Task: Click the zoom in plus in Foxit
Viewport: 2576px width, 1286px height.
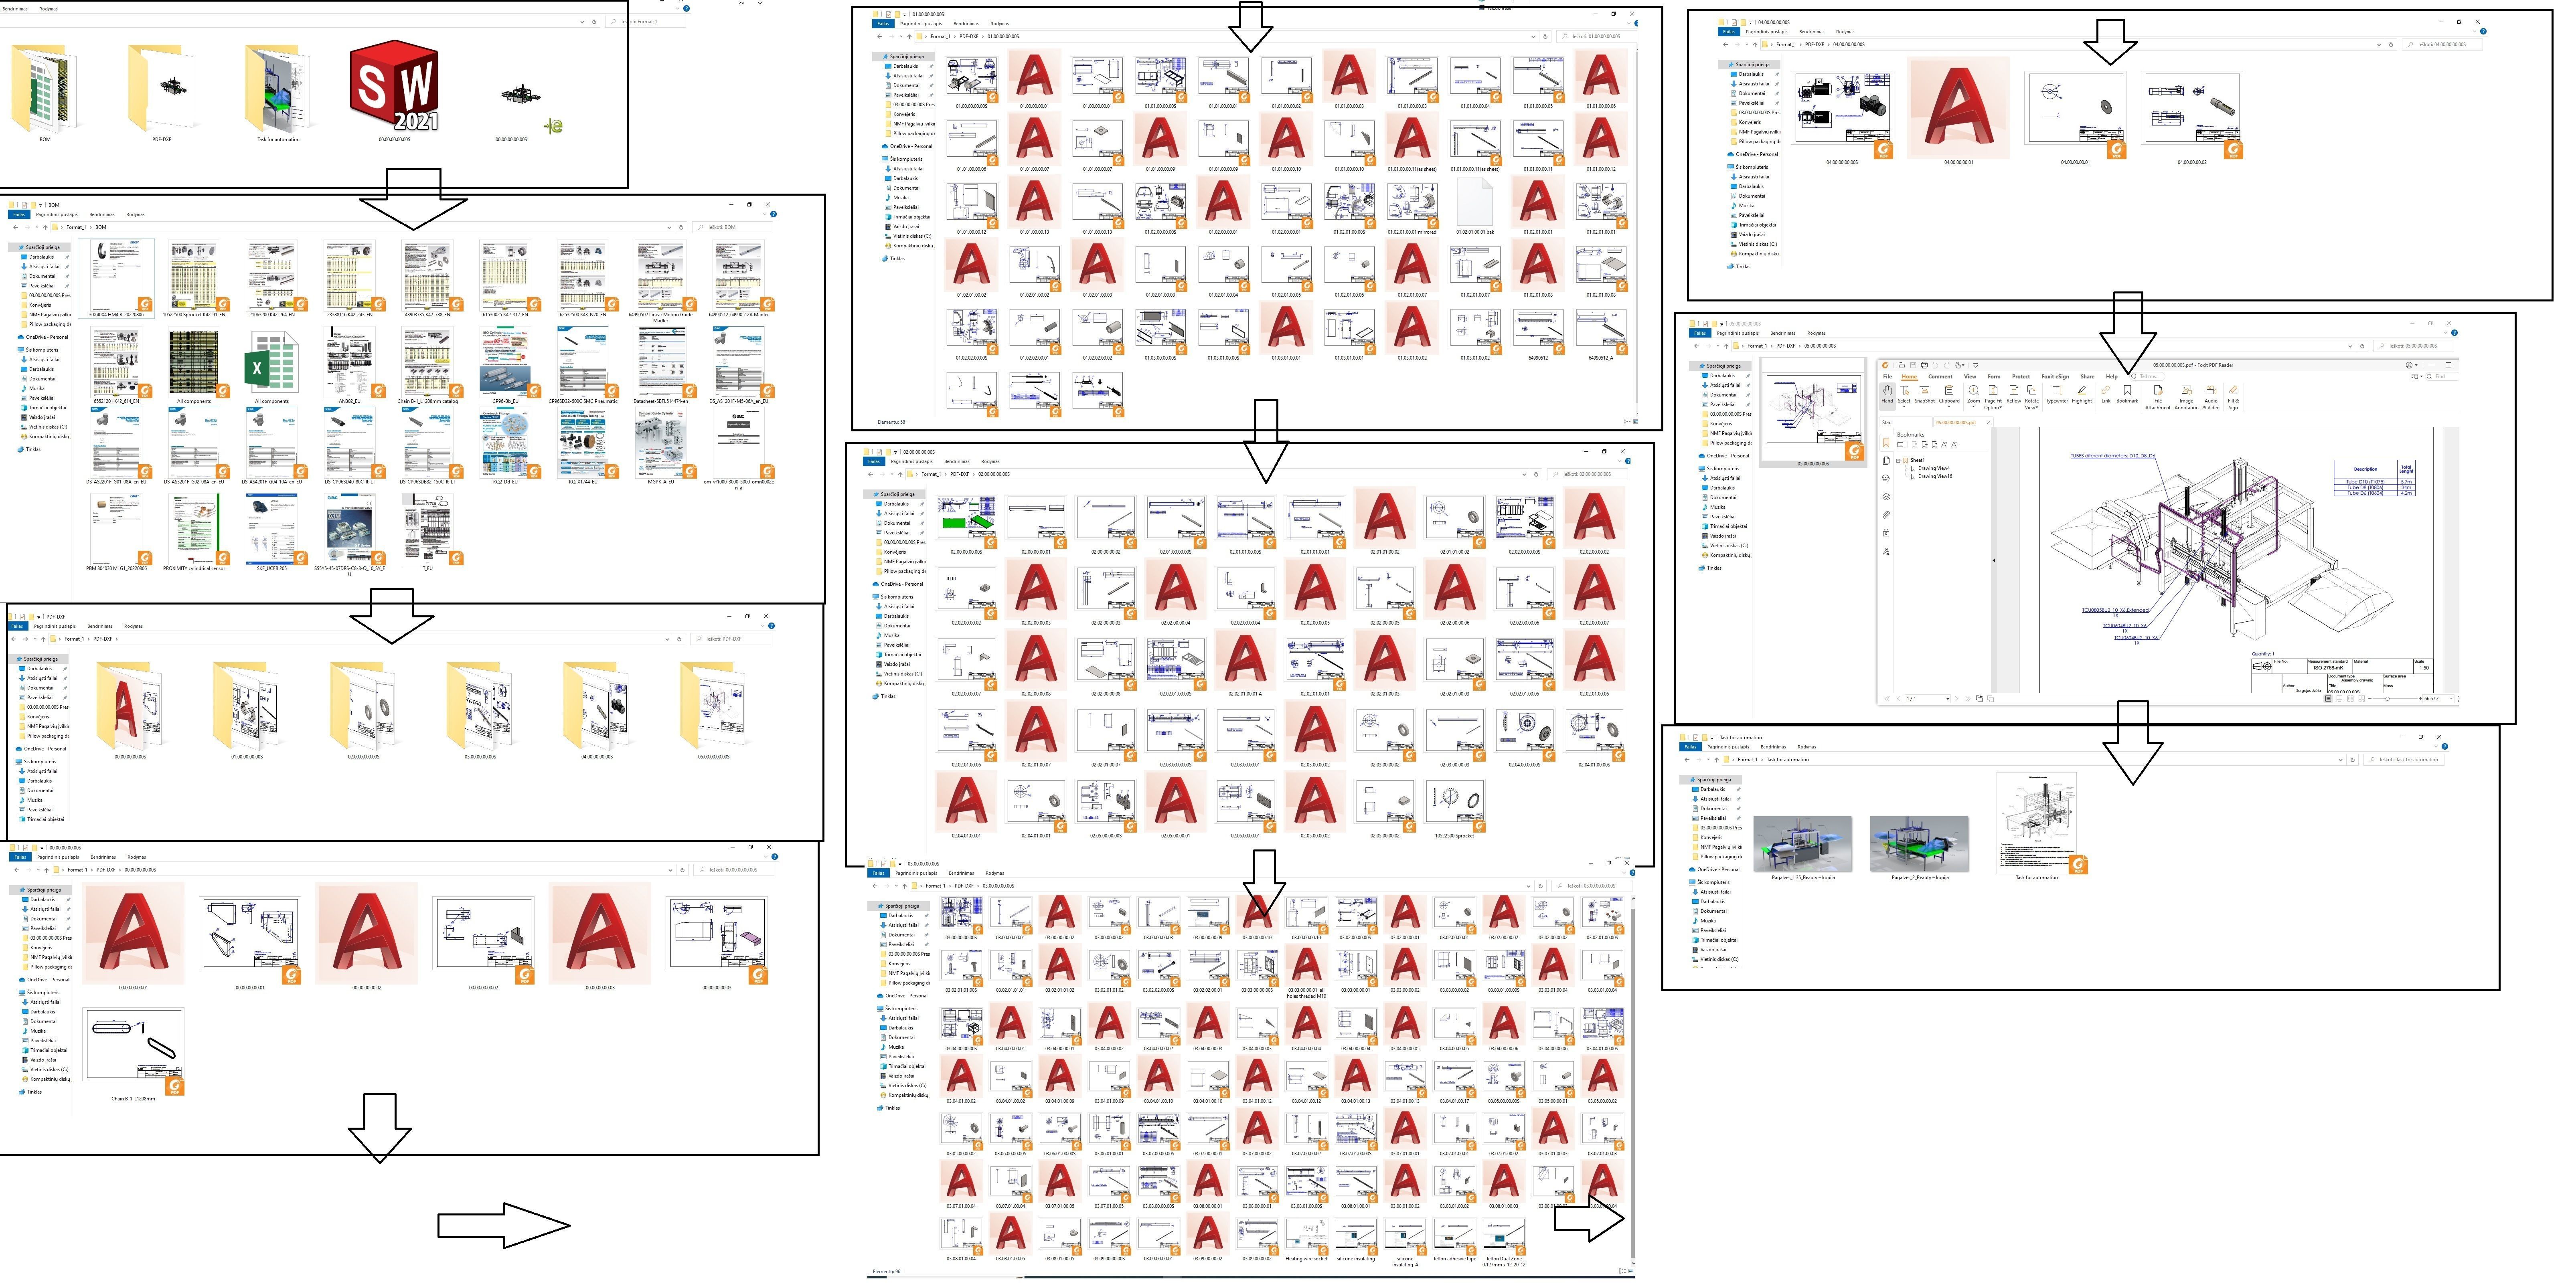Action: point(2420,699)
